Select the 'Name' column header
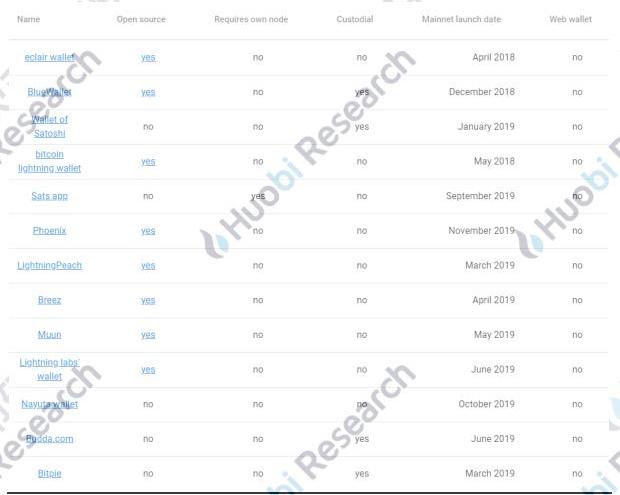The width and height of the screenshot is (620, 495). coord(28,19)
